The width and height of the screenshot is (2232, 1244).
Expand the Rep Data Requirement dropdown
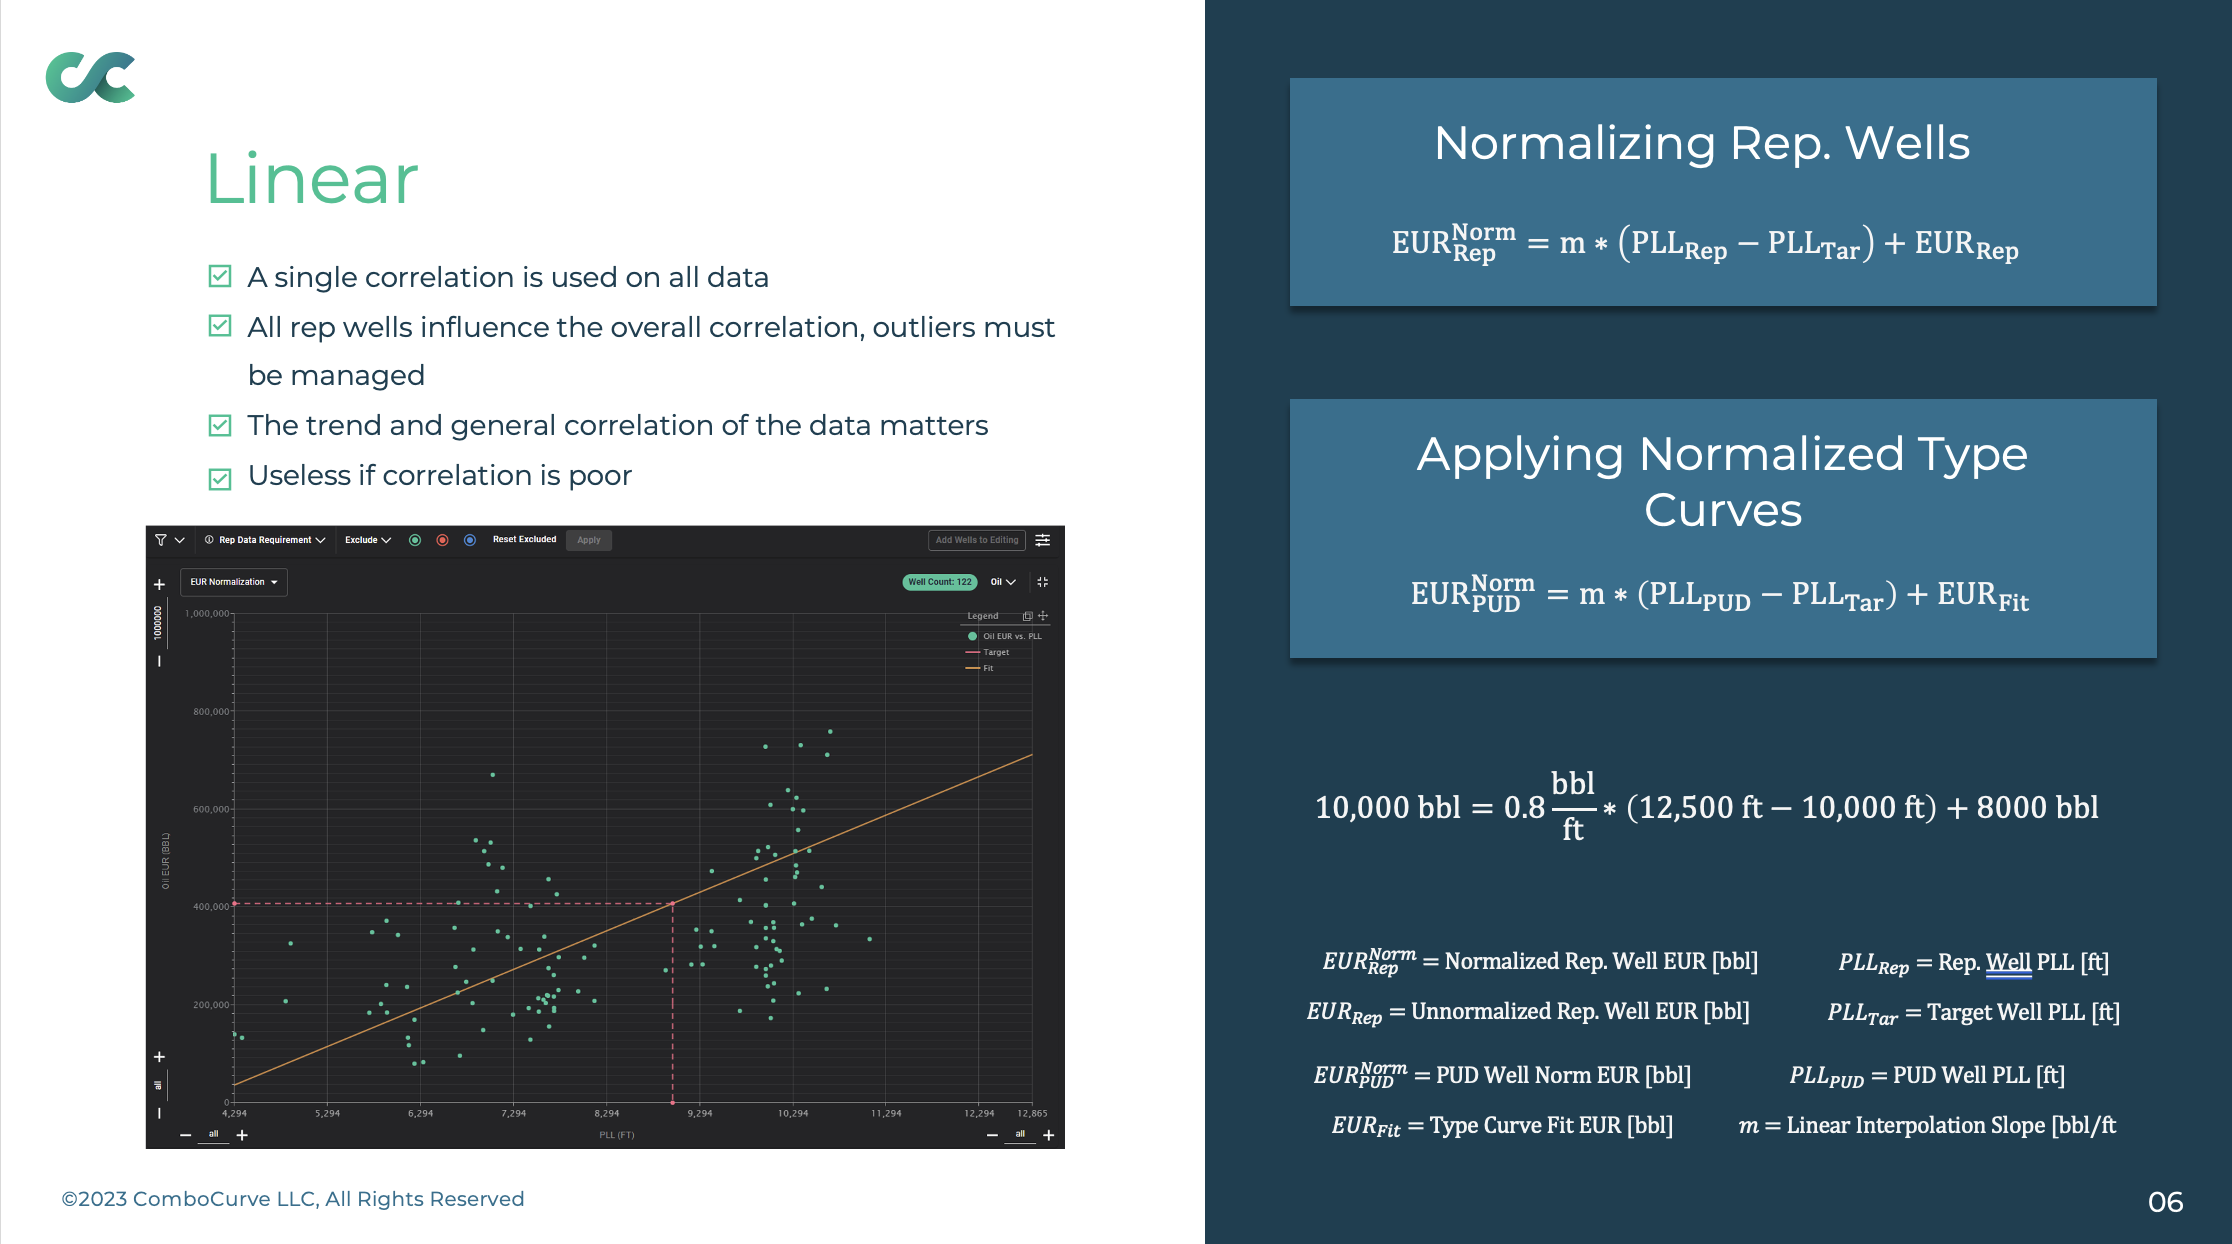tap(320, 540)
